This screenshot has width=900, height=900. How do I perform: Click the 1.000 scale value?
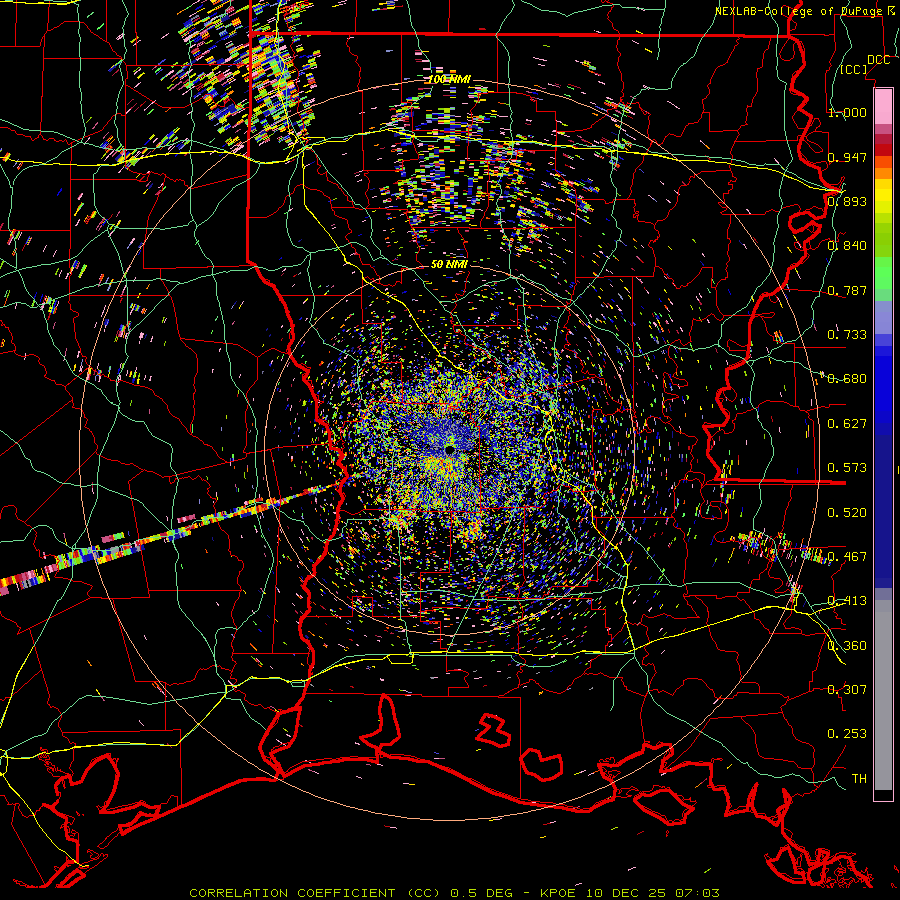[847, 112]
